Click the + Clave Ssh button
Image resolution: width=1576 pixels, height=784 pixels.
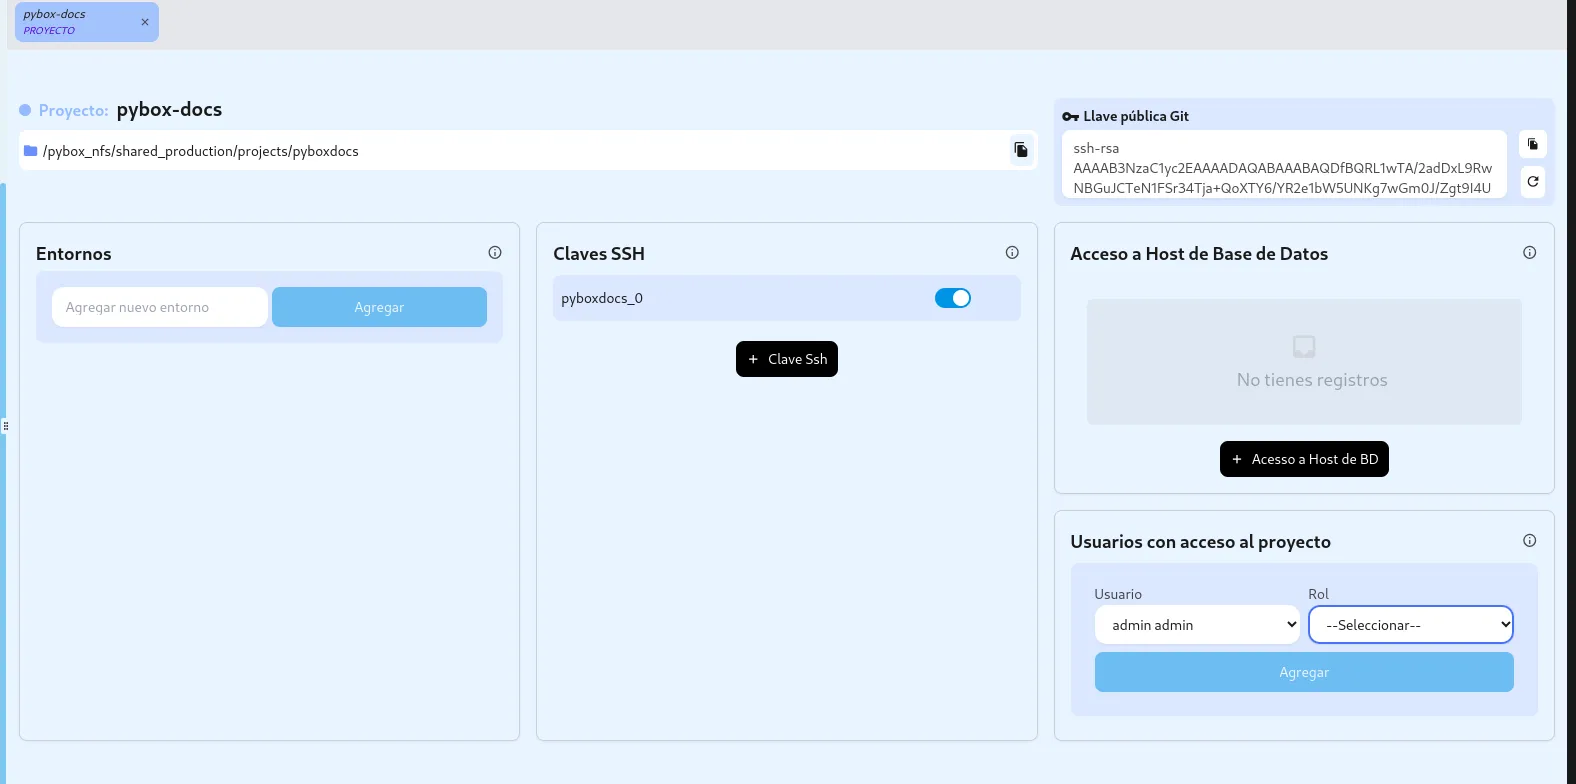[787, 359]
